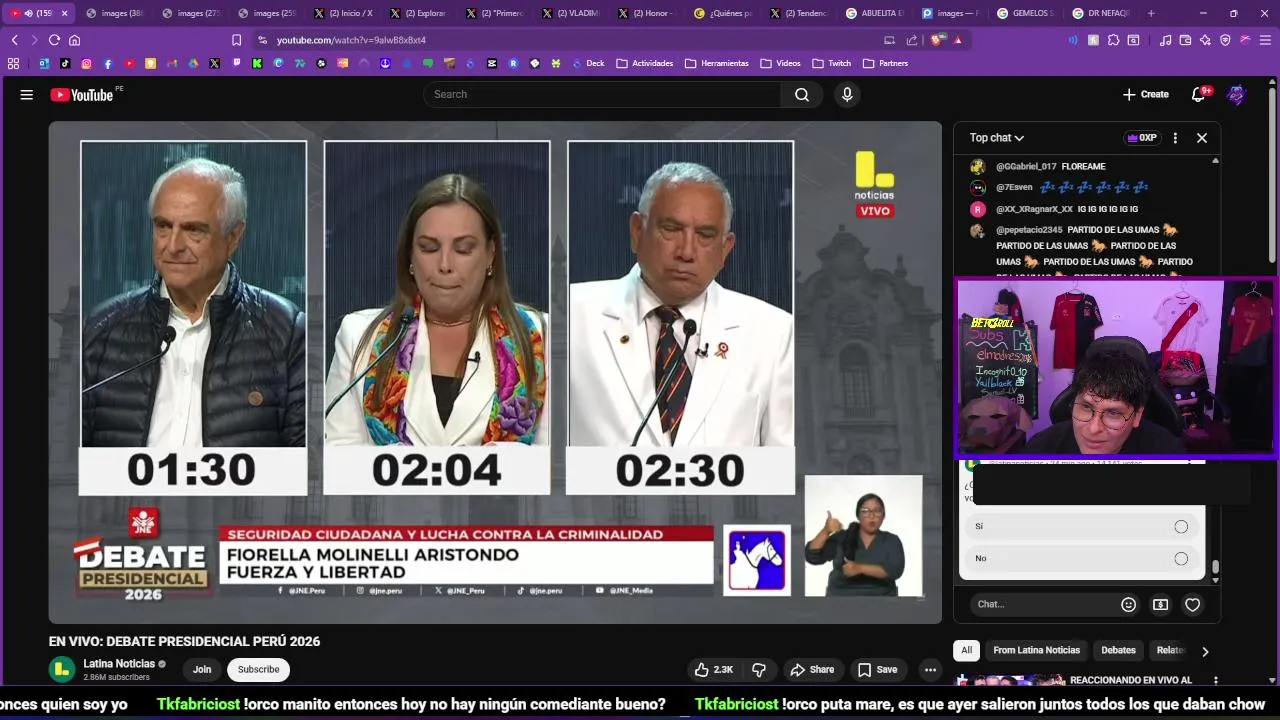Open the YouTube account avatar menu
Viewport: 1280px width, 720px height.
point(1237,94)
